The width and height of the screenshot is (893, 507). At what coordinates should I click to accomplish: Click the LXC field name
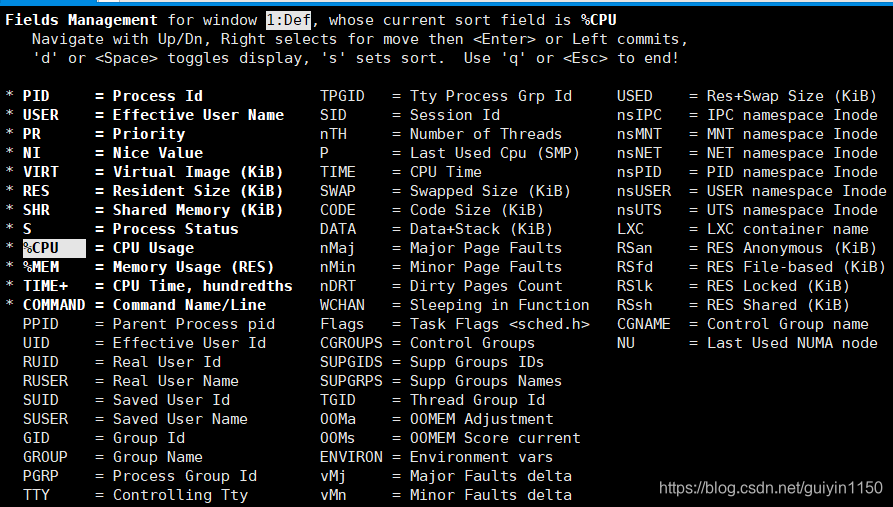tap(630, 229)
